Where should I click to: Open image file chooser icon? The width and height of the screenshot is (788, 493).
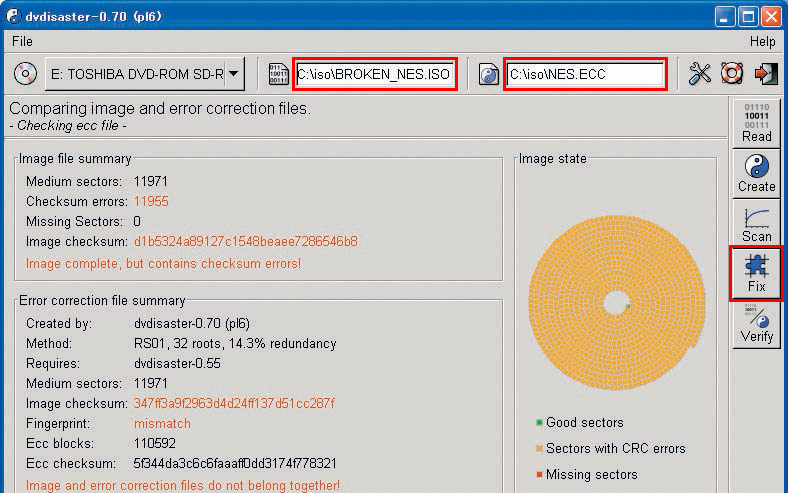coord(278,74)
